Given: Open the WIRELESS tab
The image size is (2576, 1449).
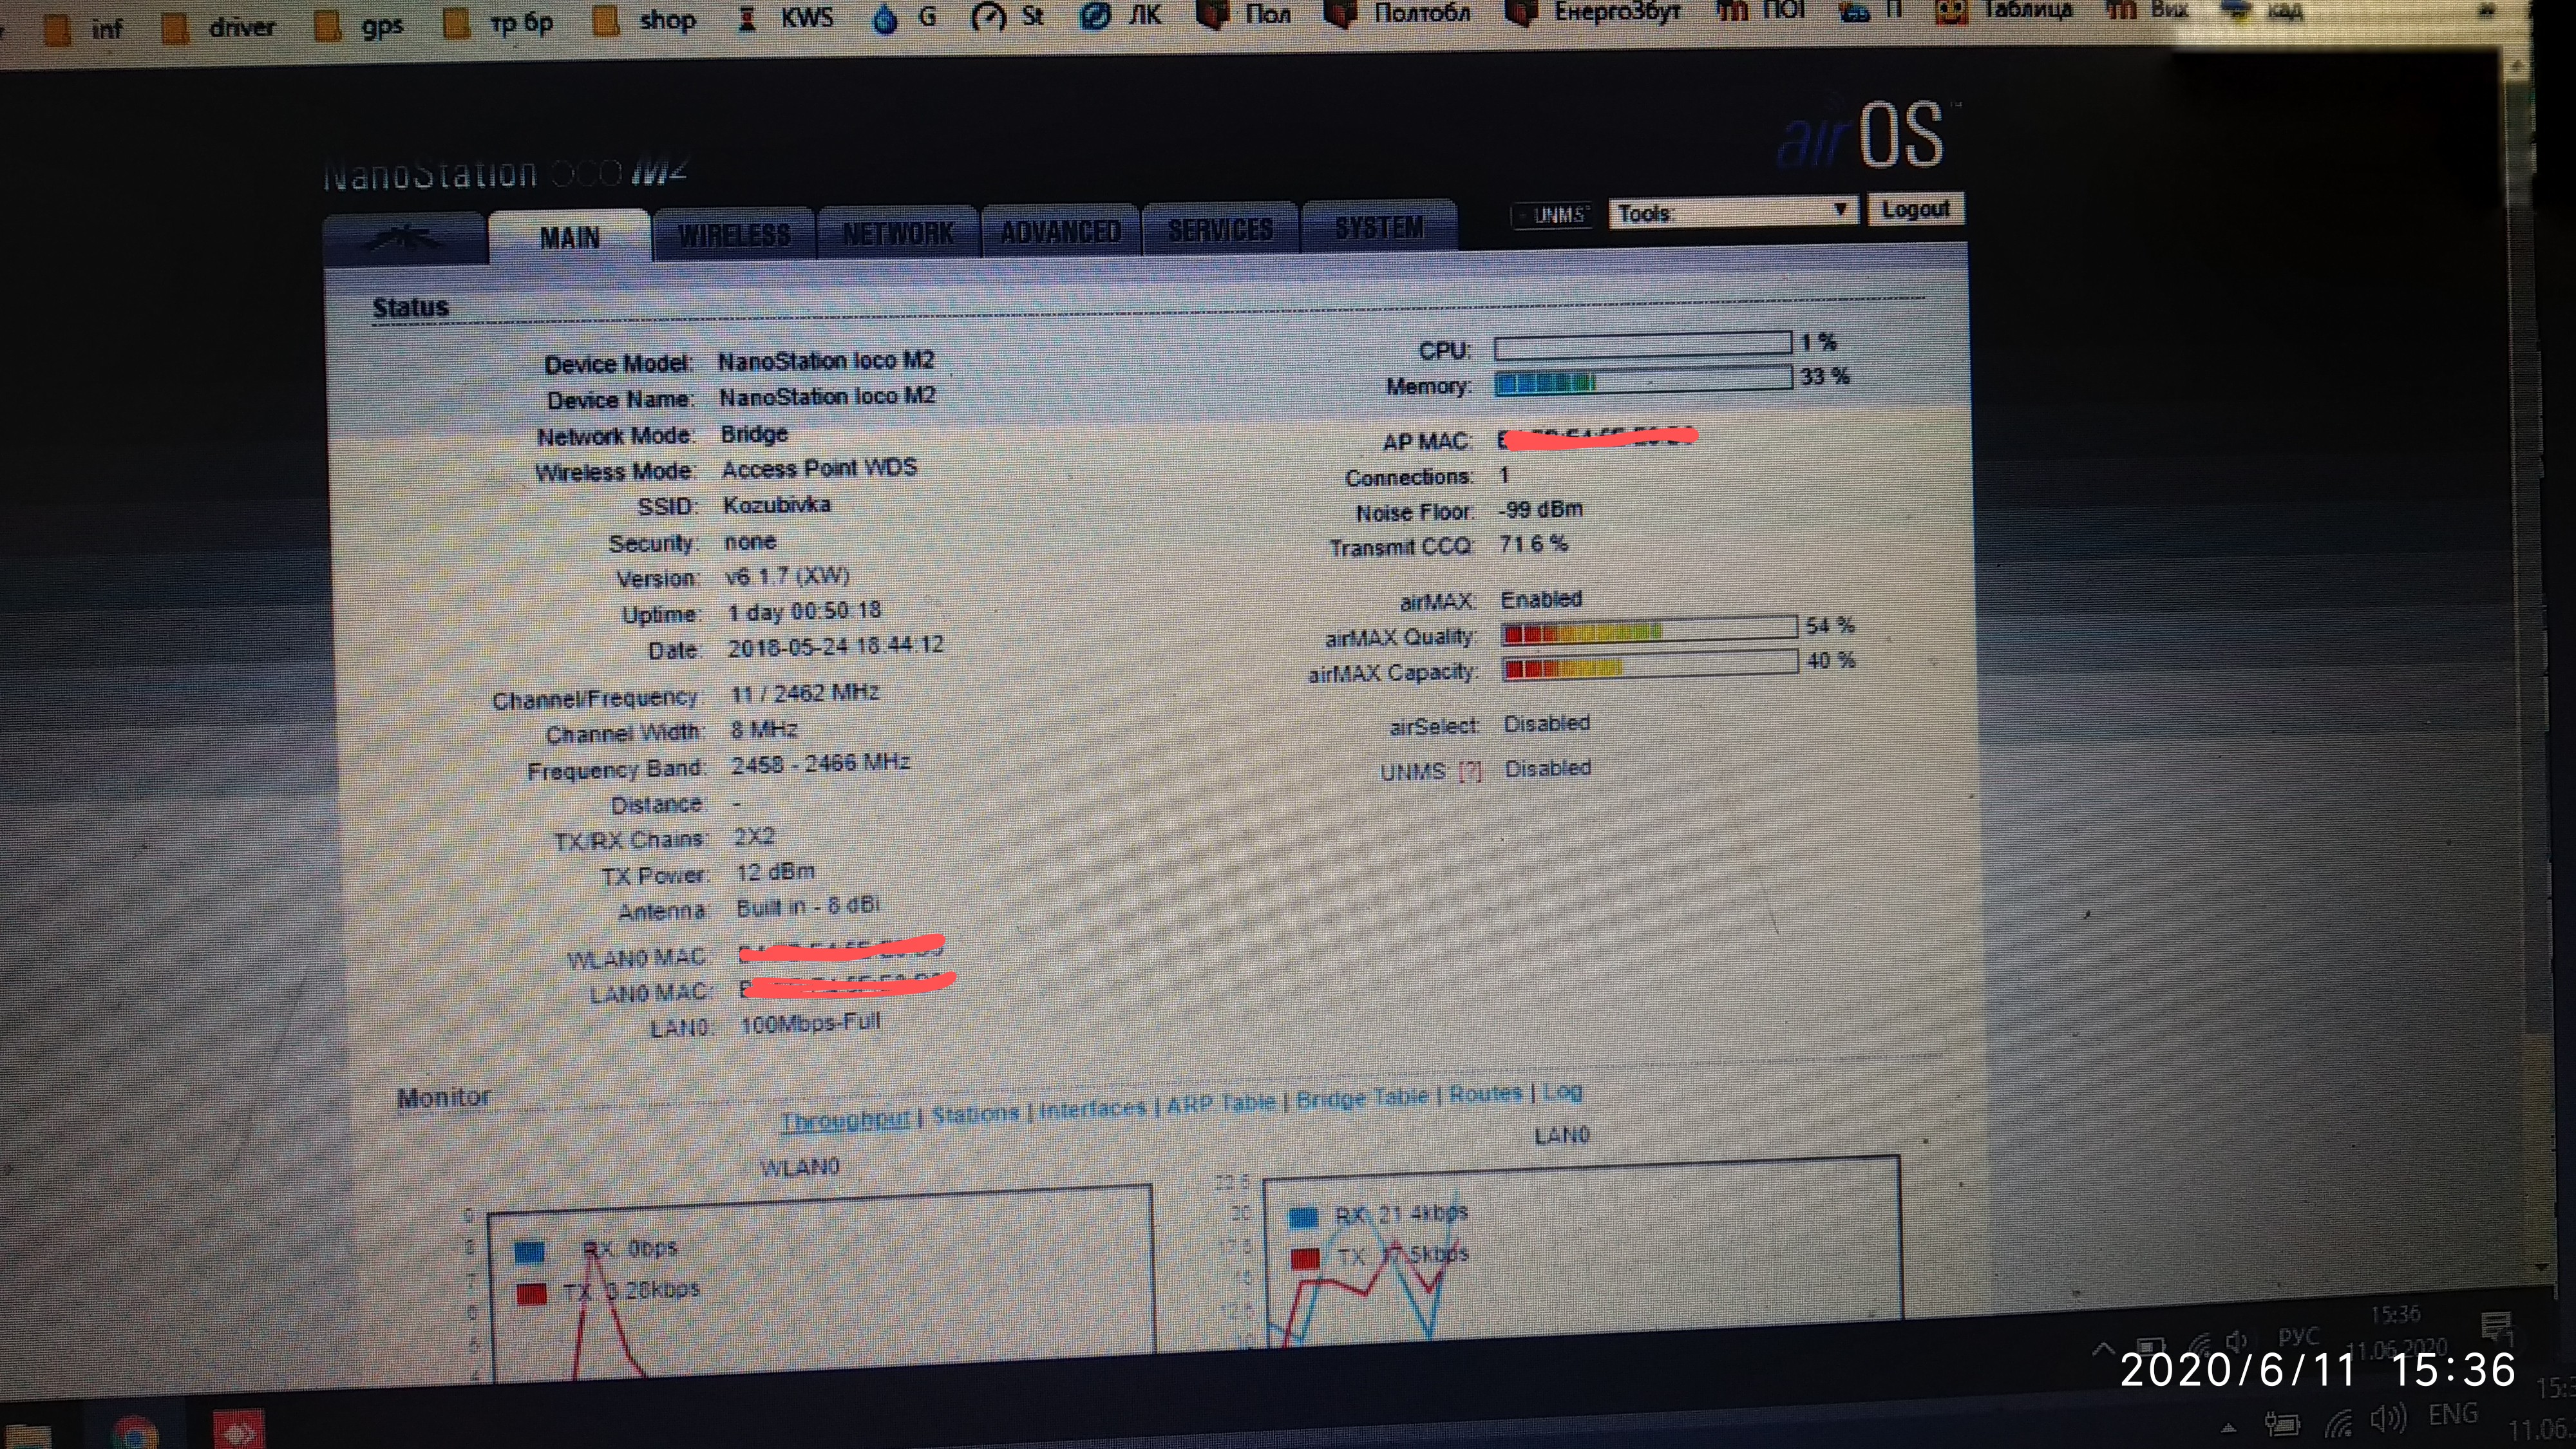Looking at the screenshot, I should point(734,235).
